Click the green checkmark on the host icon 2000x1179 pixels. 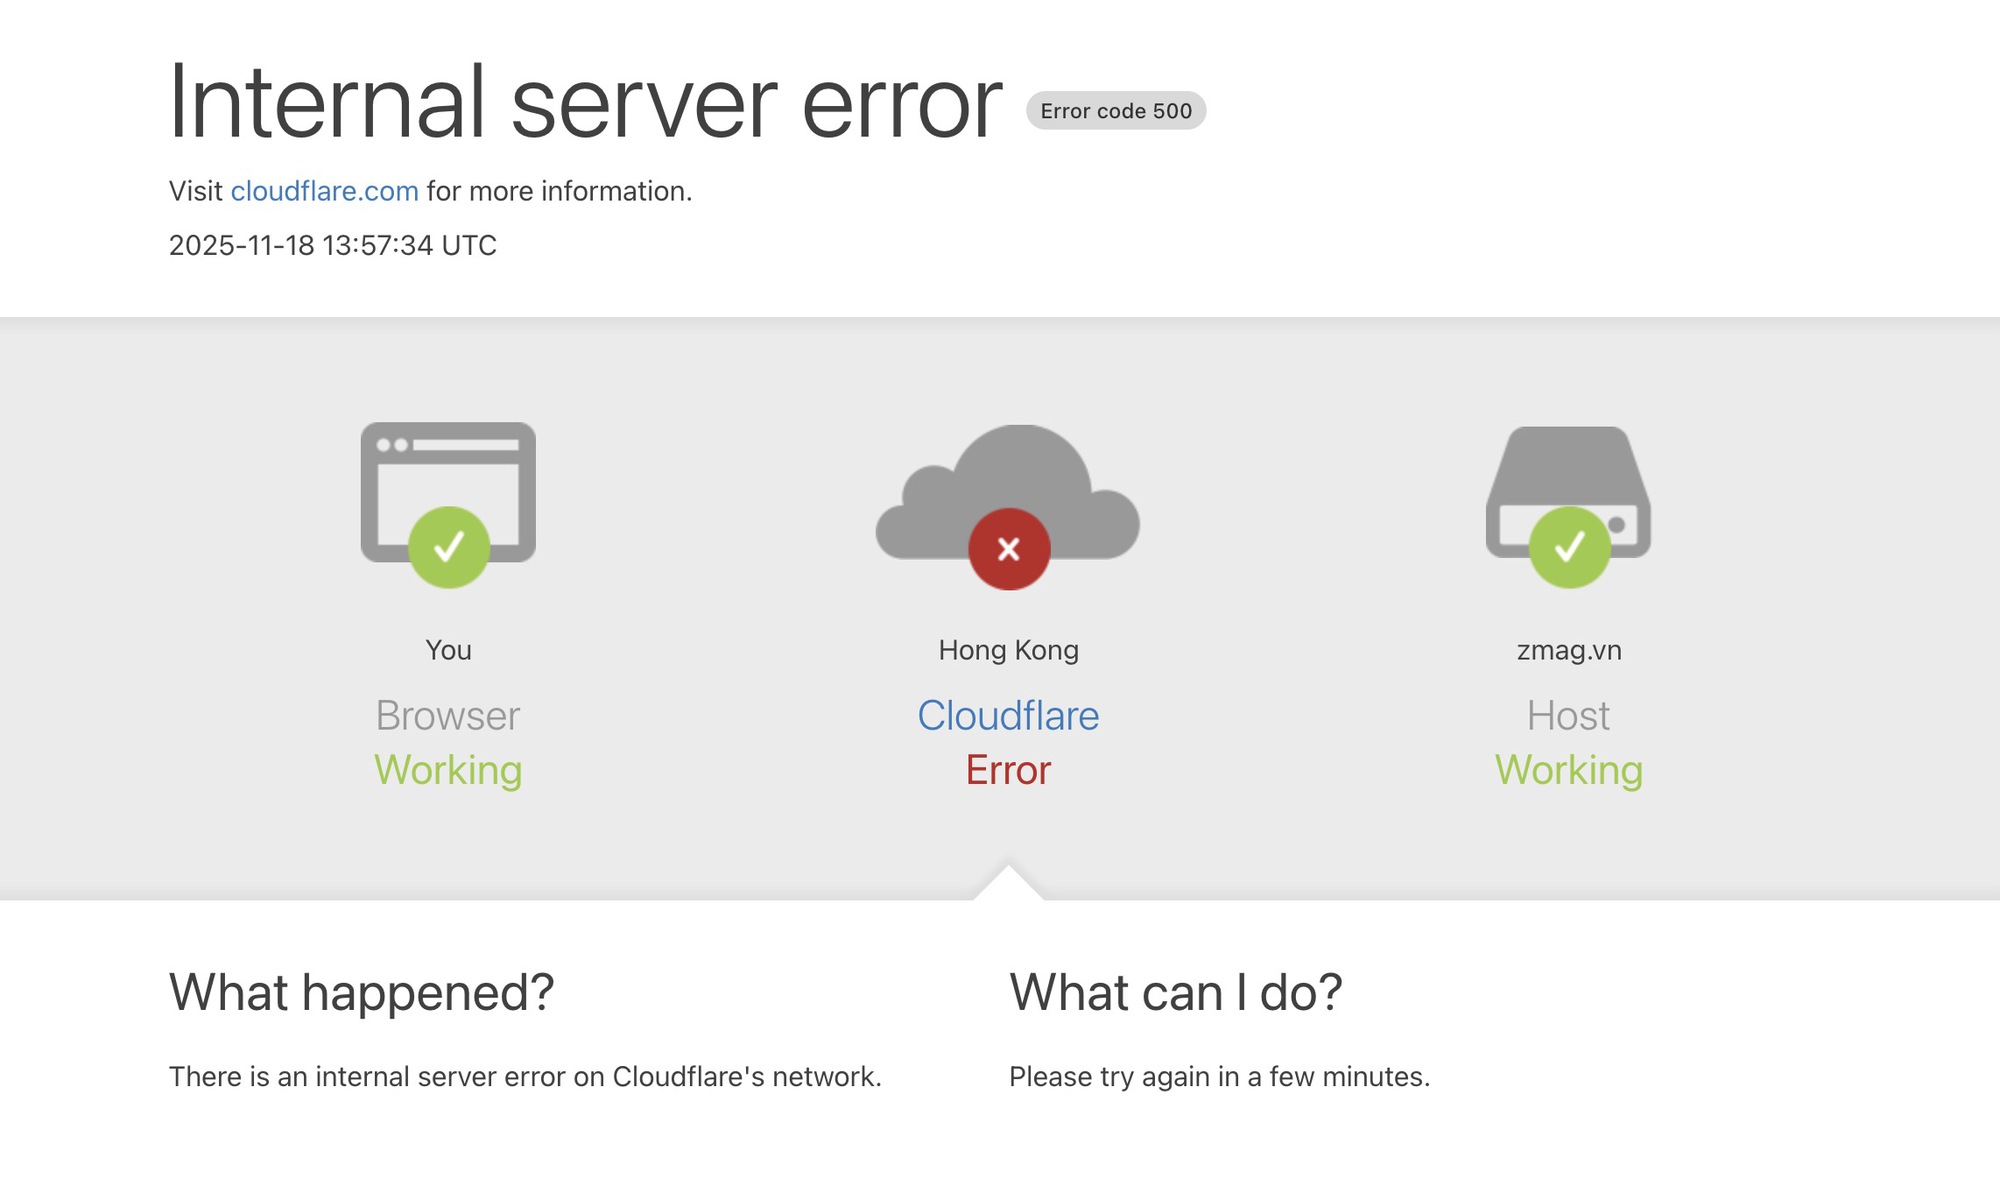[1569, 548]
